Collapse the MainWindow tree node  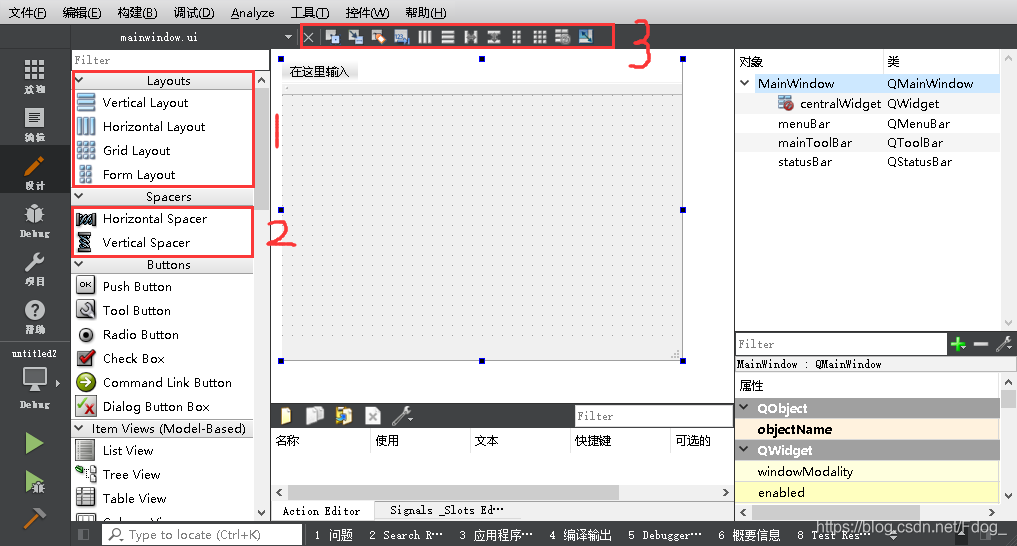point(745,83)
